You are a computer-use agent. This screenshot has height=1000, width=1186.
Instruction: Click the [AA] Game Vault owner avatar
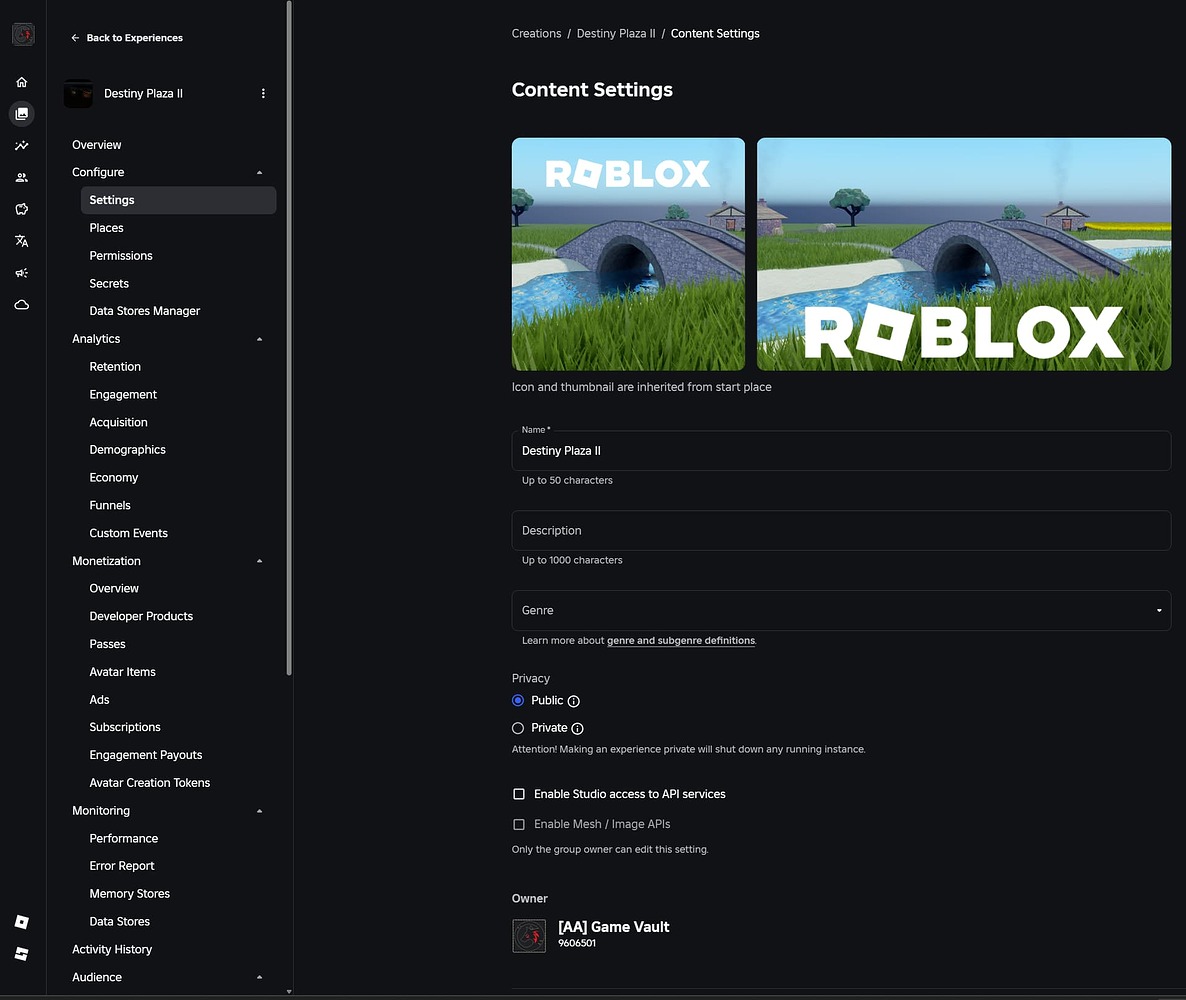pyautogui.click(x=529, y=936)
